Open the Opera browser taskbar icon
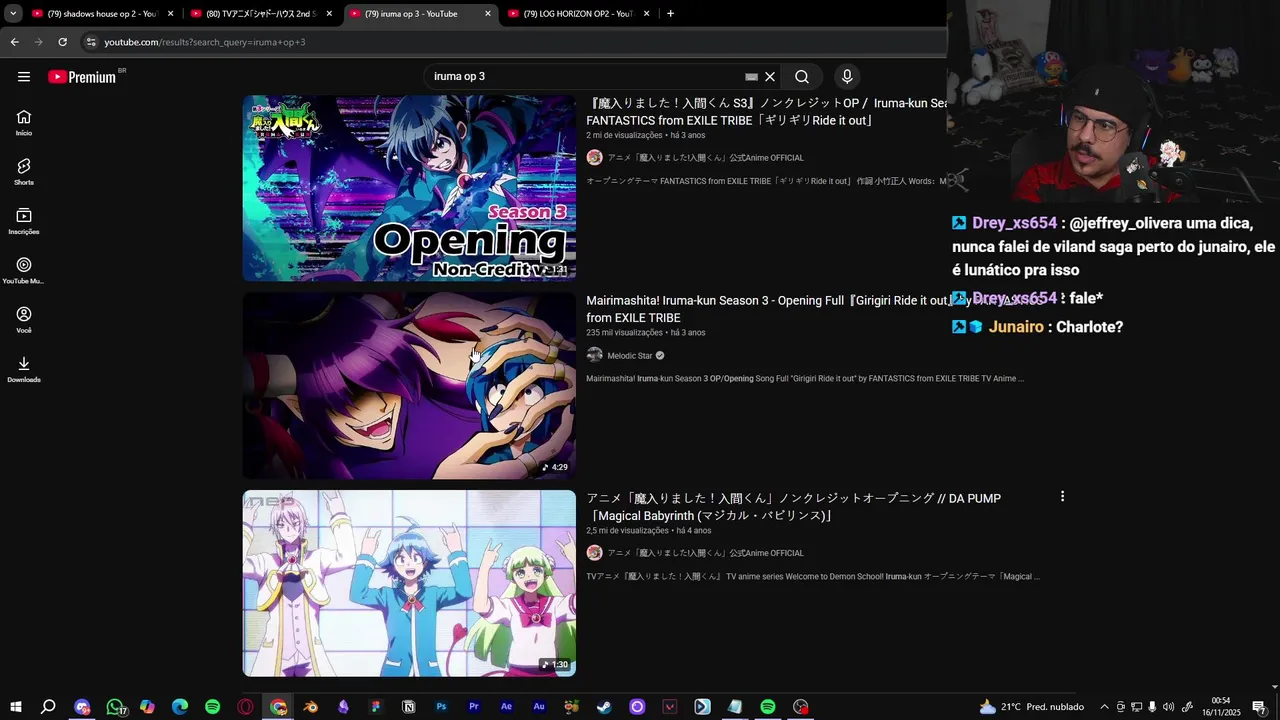This screenshot has width=1280, height=720. [245, 707]
